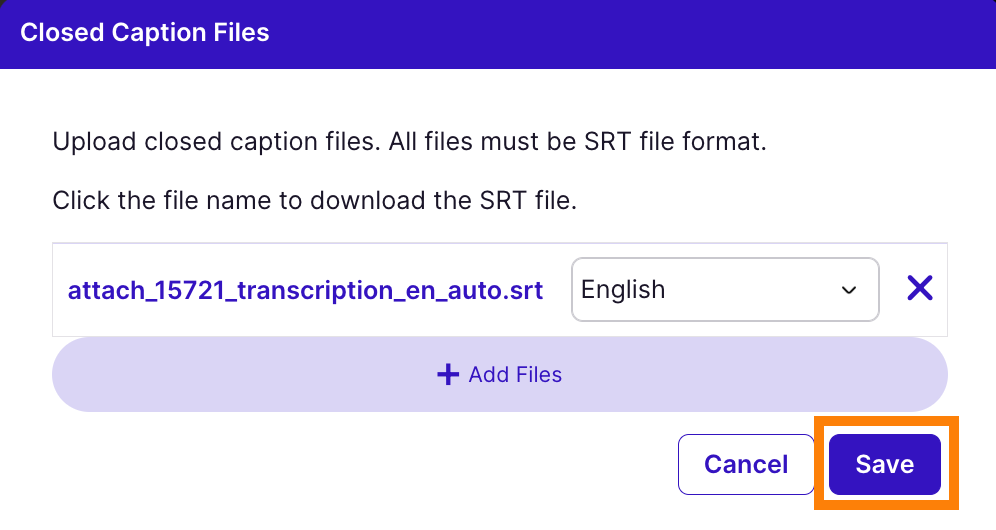Cancel the closed caption dialog
Image resolution: width=996 pixels, height=530 pixels.
(746, 464)
